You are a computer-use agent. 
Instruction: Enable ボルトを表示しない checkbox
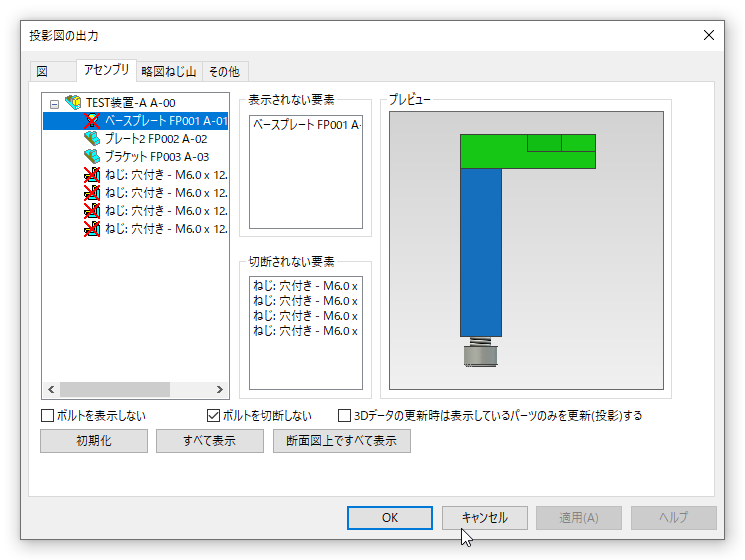tap(48, 416)
